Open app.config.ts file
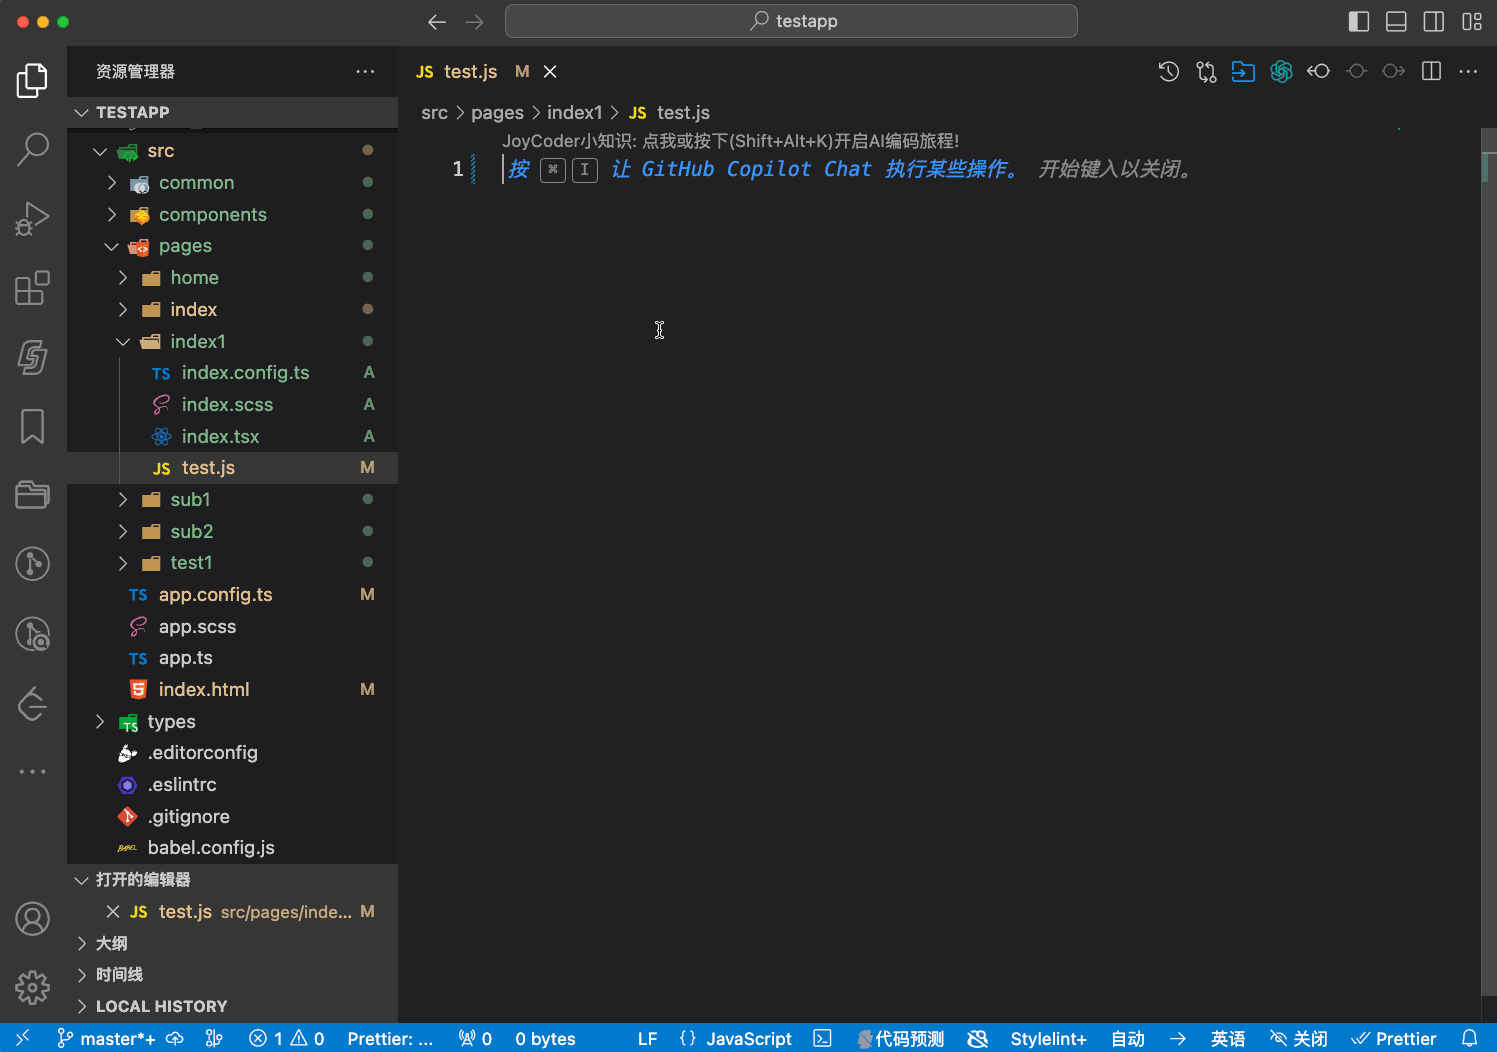 pyautogui.click(x=232, y=594)
